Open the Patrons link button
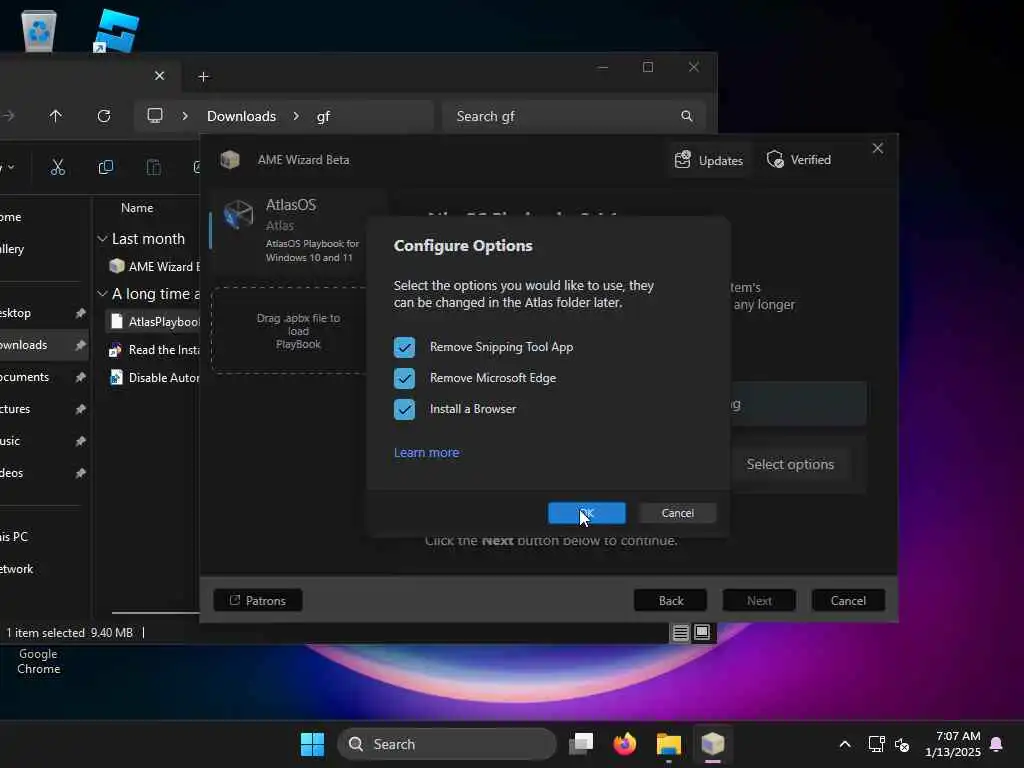The width and height of the screenshot is (1024, 768). [258, 600]
